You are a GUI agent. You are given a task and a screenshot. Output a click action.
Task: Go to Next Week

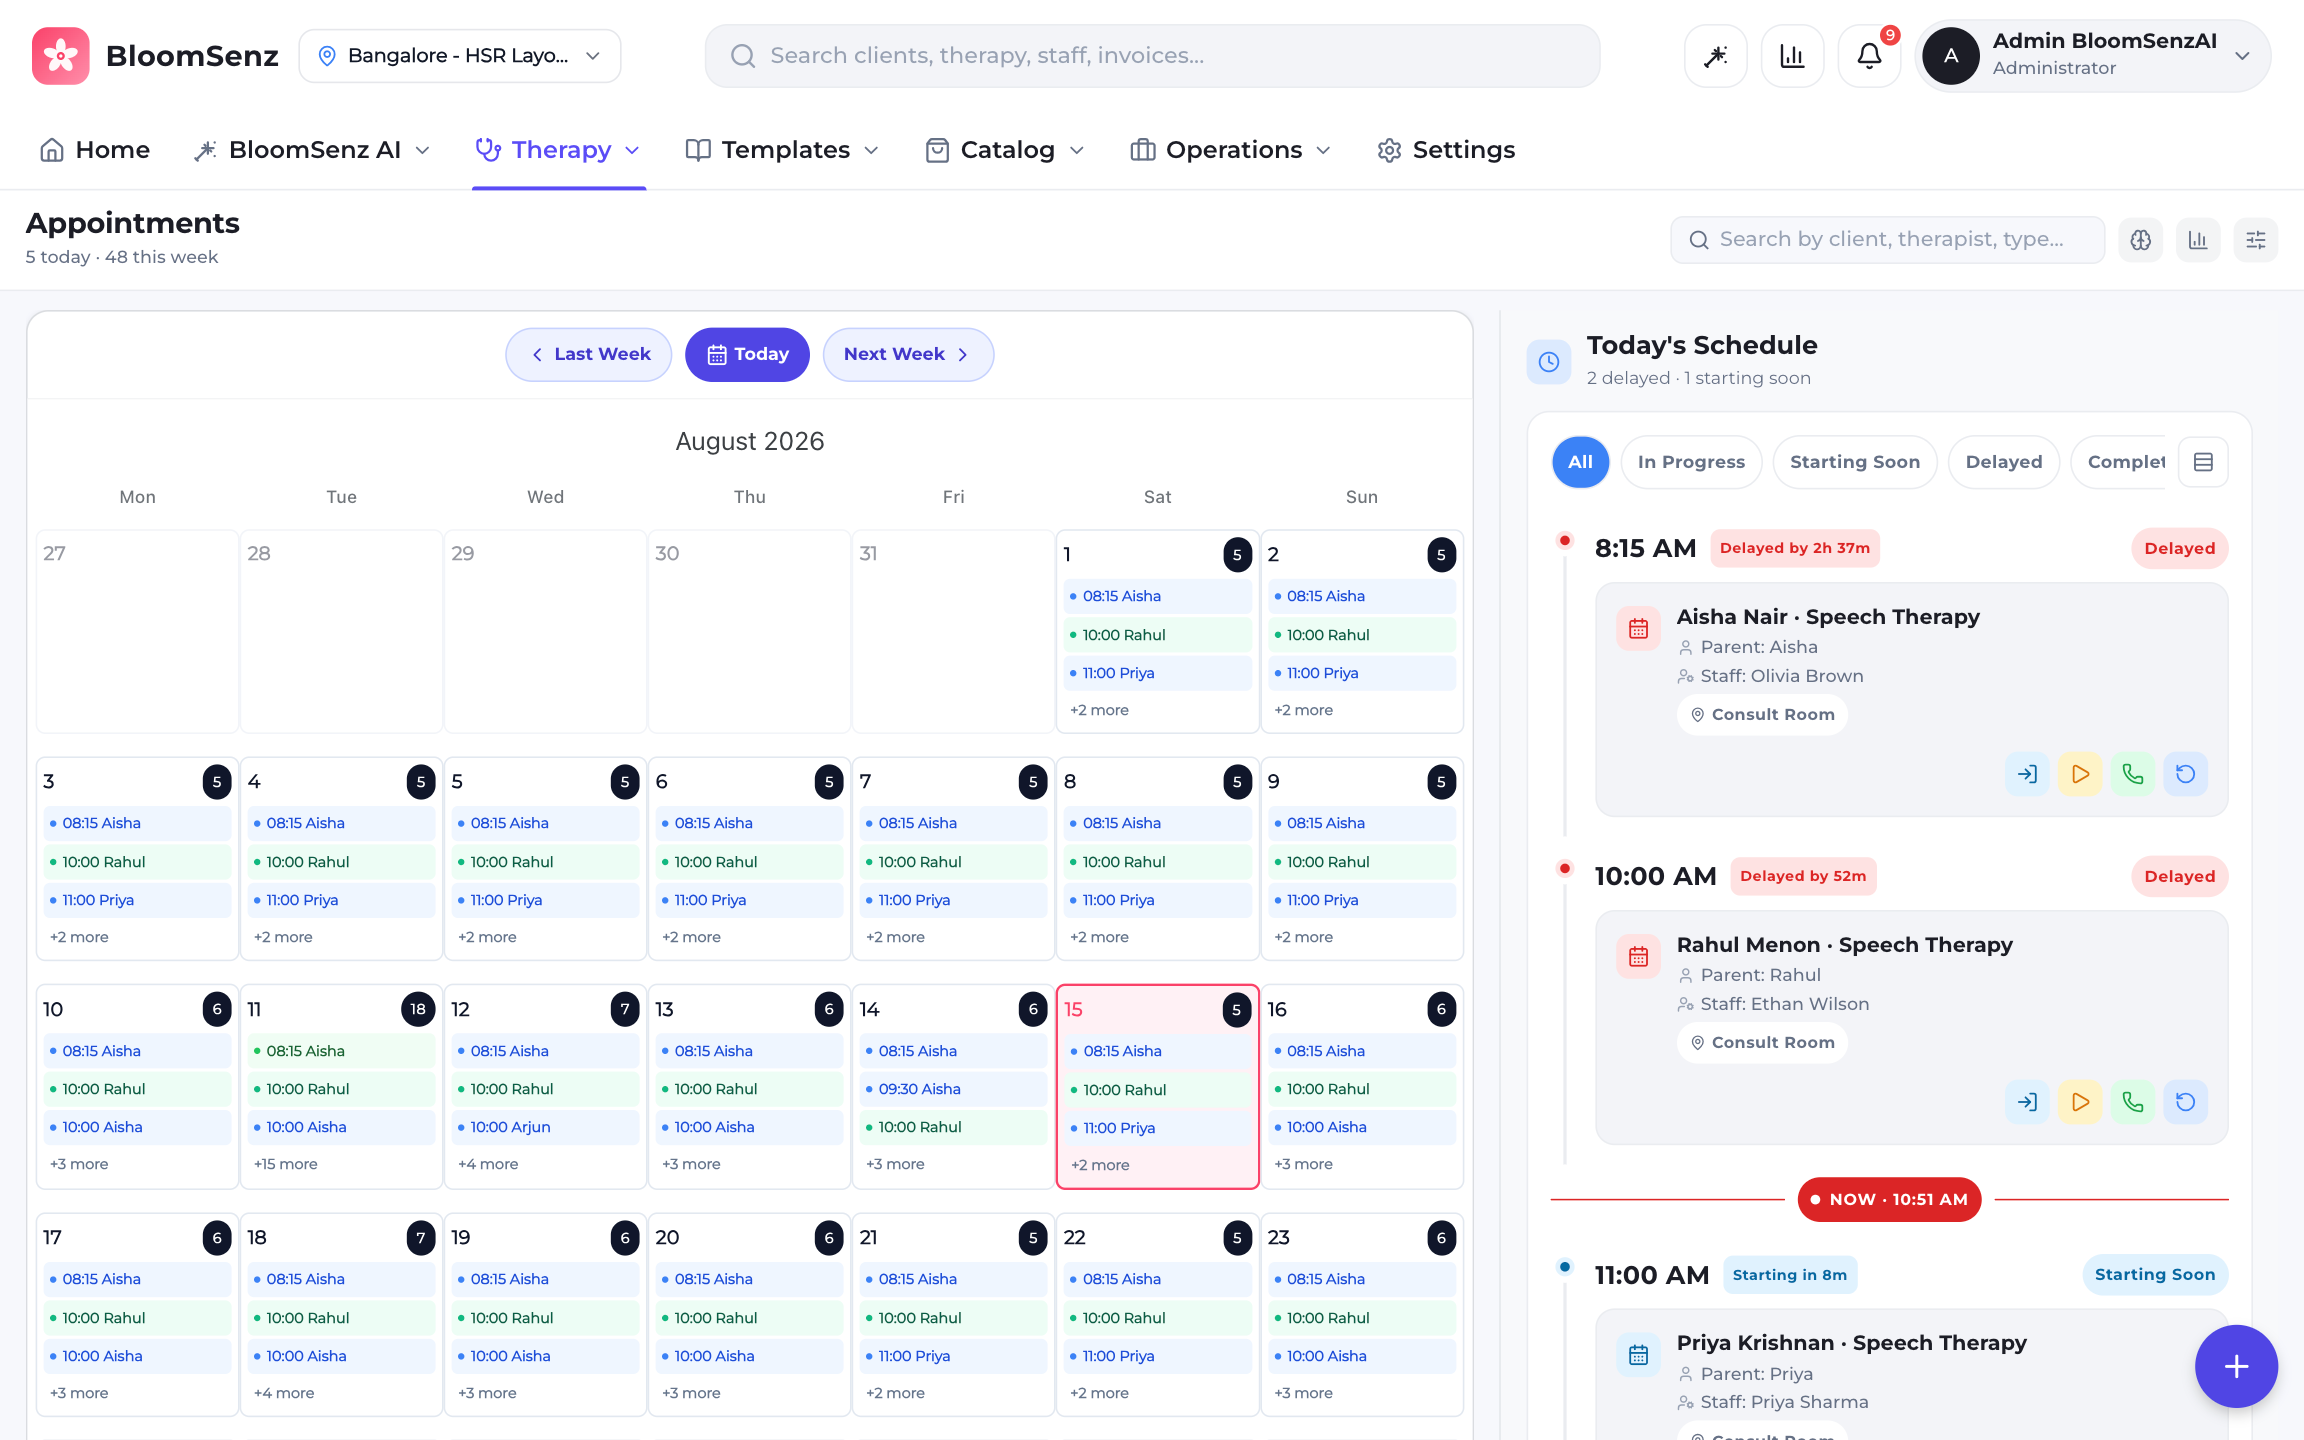tap(908, 355)
